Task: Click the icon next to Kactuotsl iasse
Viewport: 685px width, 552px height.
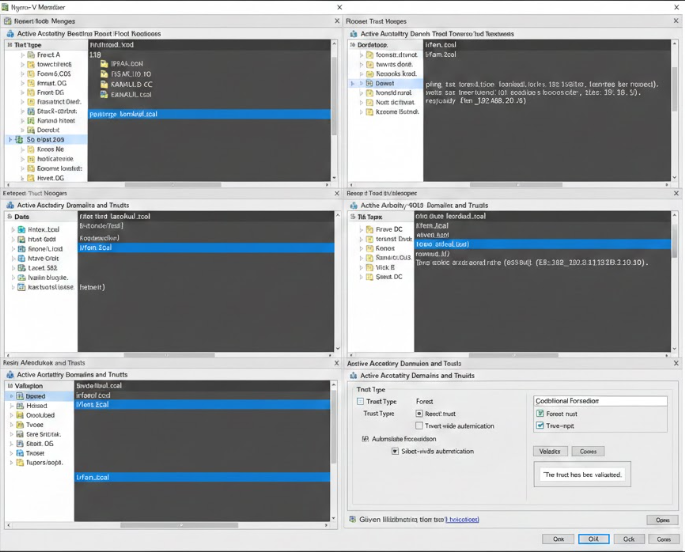Action: tap(21, 287)
